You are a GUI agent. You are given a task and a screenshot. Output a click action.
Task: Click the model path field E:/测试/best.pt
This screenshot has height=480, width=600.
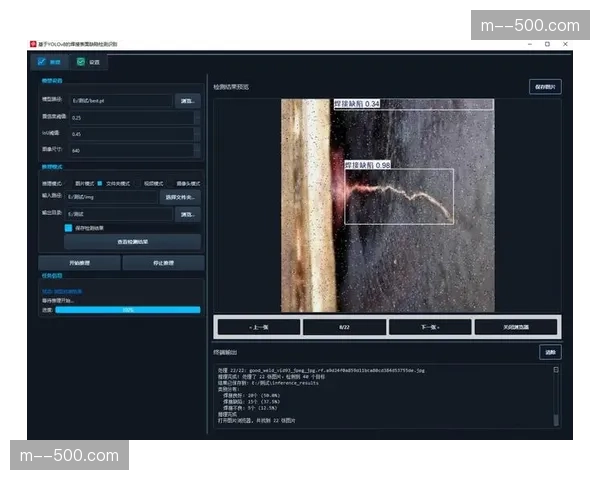tap(121, 101)
